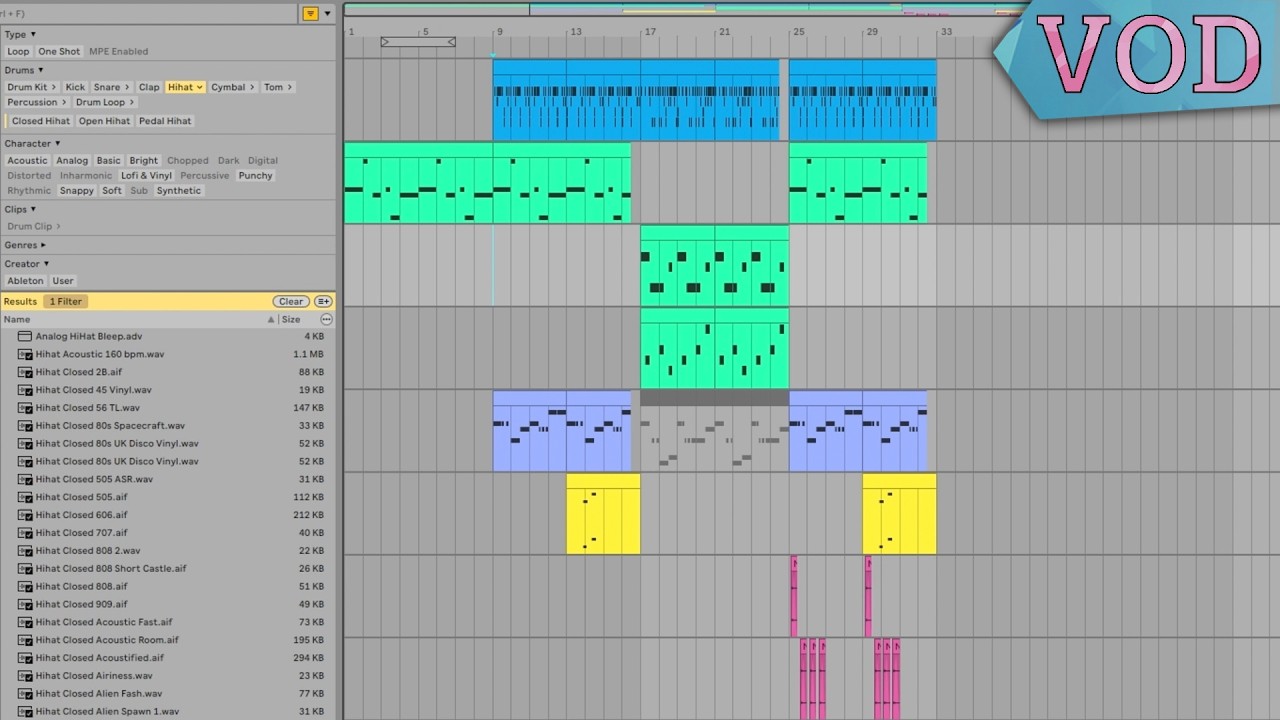
Task: Toggle the One Shot type filter tag
Action: 59,51
